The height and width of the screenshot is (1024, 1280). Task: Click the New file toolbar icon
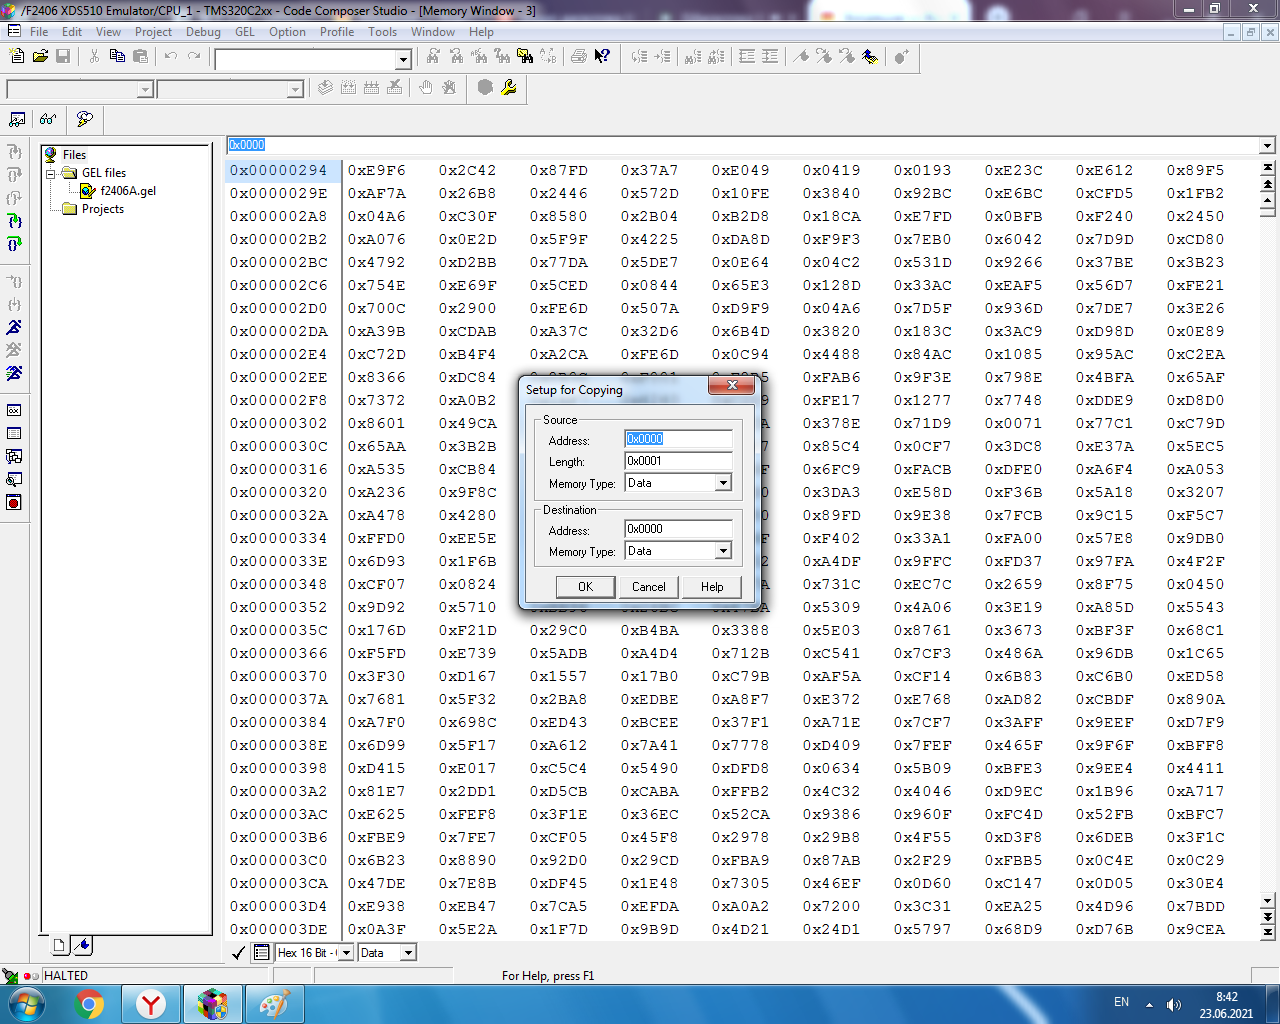tap(18, 56)
